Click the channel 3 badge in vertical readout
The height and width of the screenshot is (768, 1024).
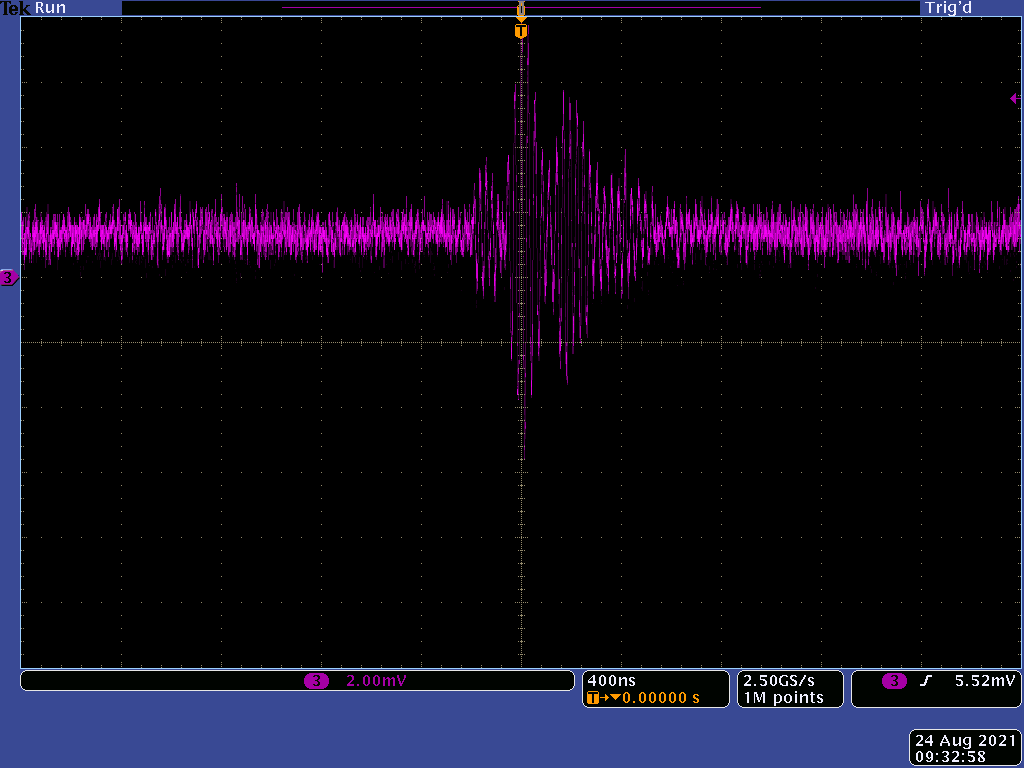click(316, 681)
